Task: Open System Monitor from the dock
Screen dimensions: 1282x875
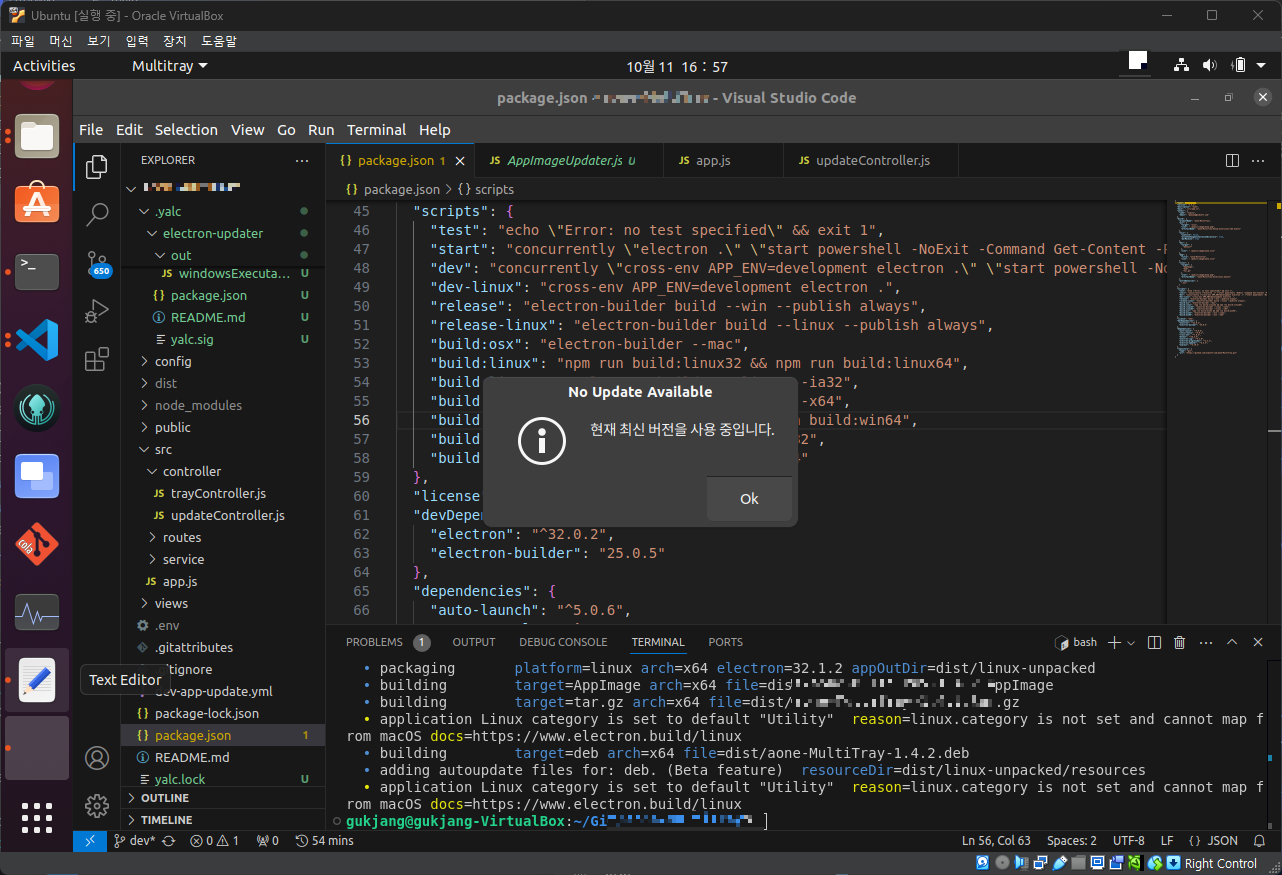Action: (x=37, y=612)
